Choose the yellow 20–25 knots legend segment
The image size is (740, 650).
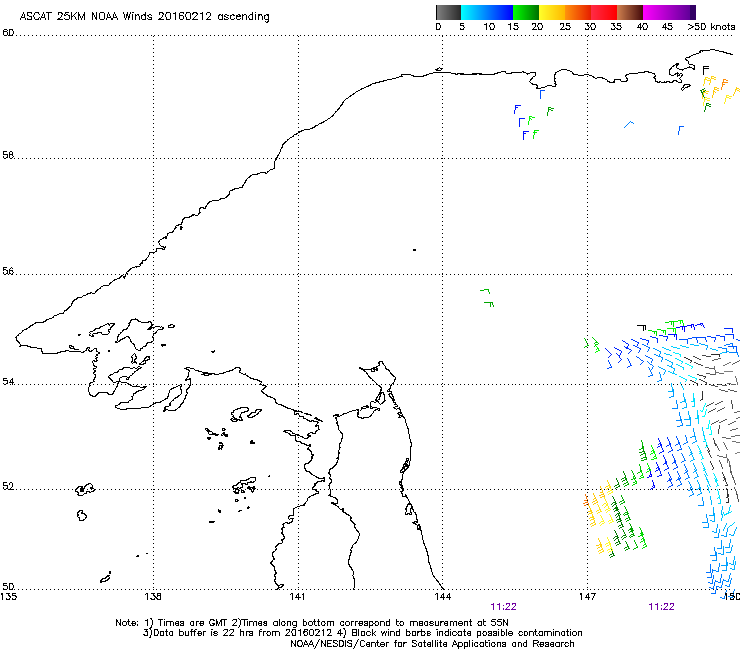(552, 12)
